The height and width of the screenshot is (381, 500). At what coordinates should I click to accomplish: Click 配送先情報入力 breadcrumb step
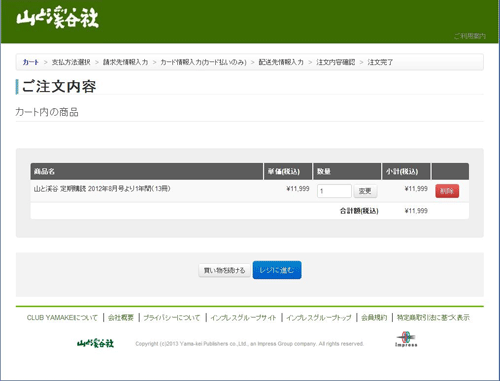(x=281, y=62)
